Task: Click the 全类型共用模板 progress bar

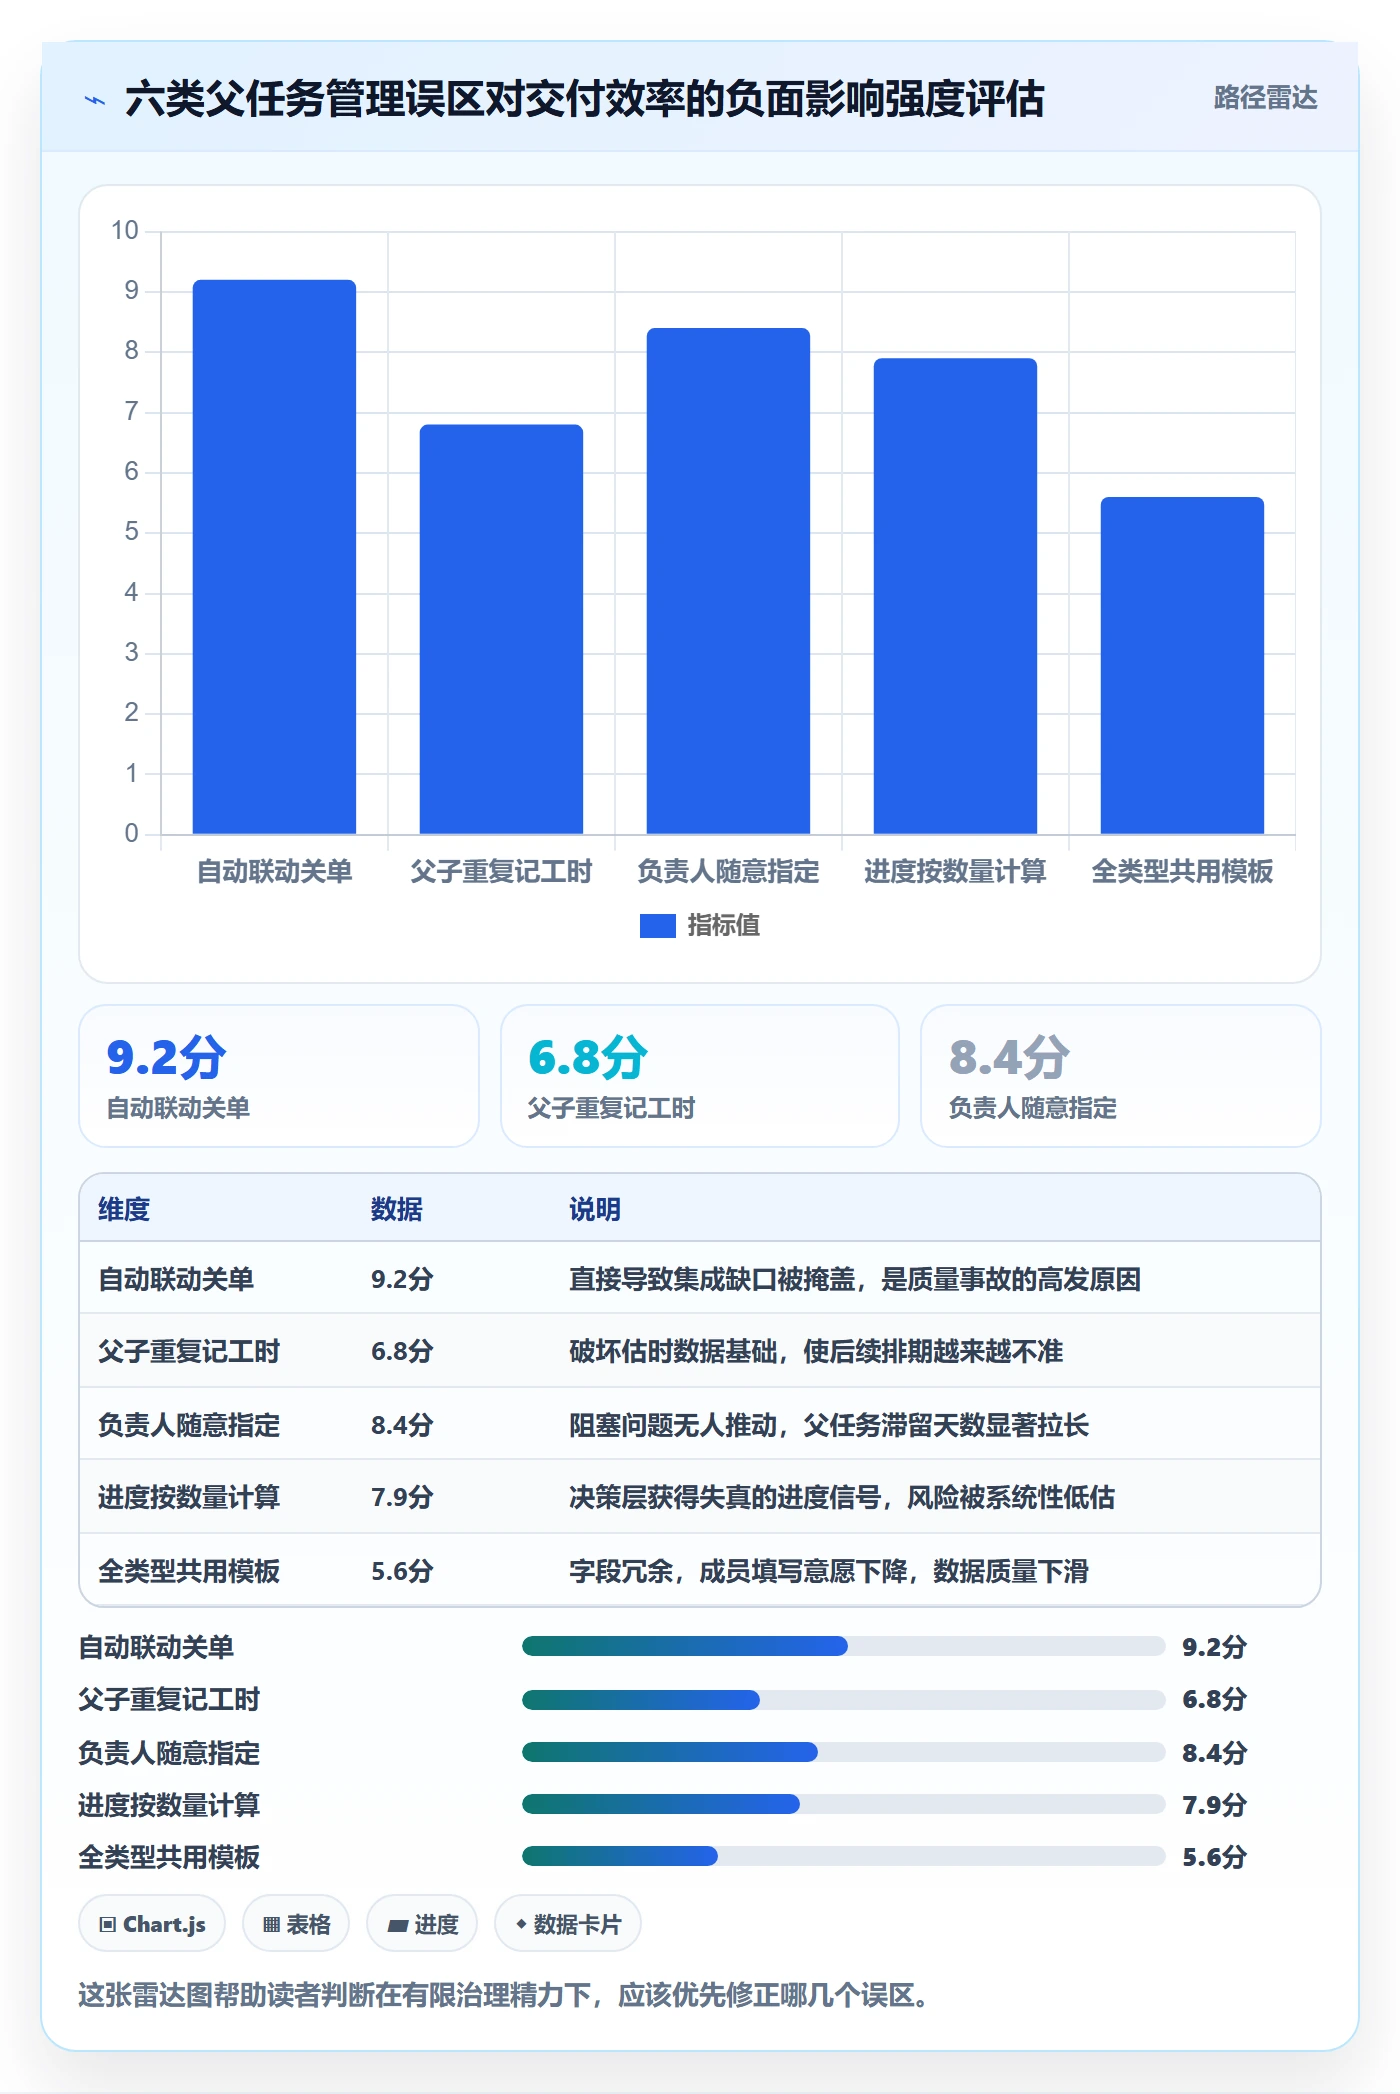Action: 843,1856
